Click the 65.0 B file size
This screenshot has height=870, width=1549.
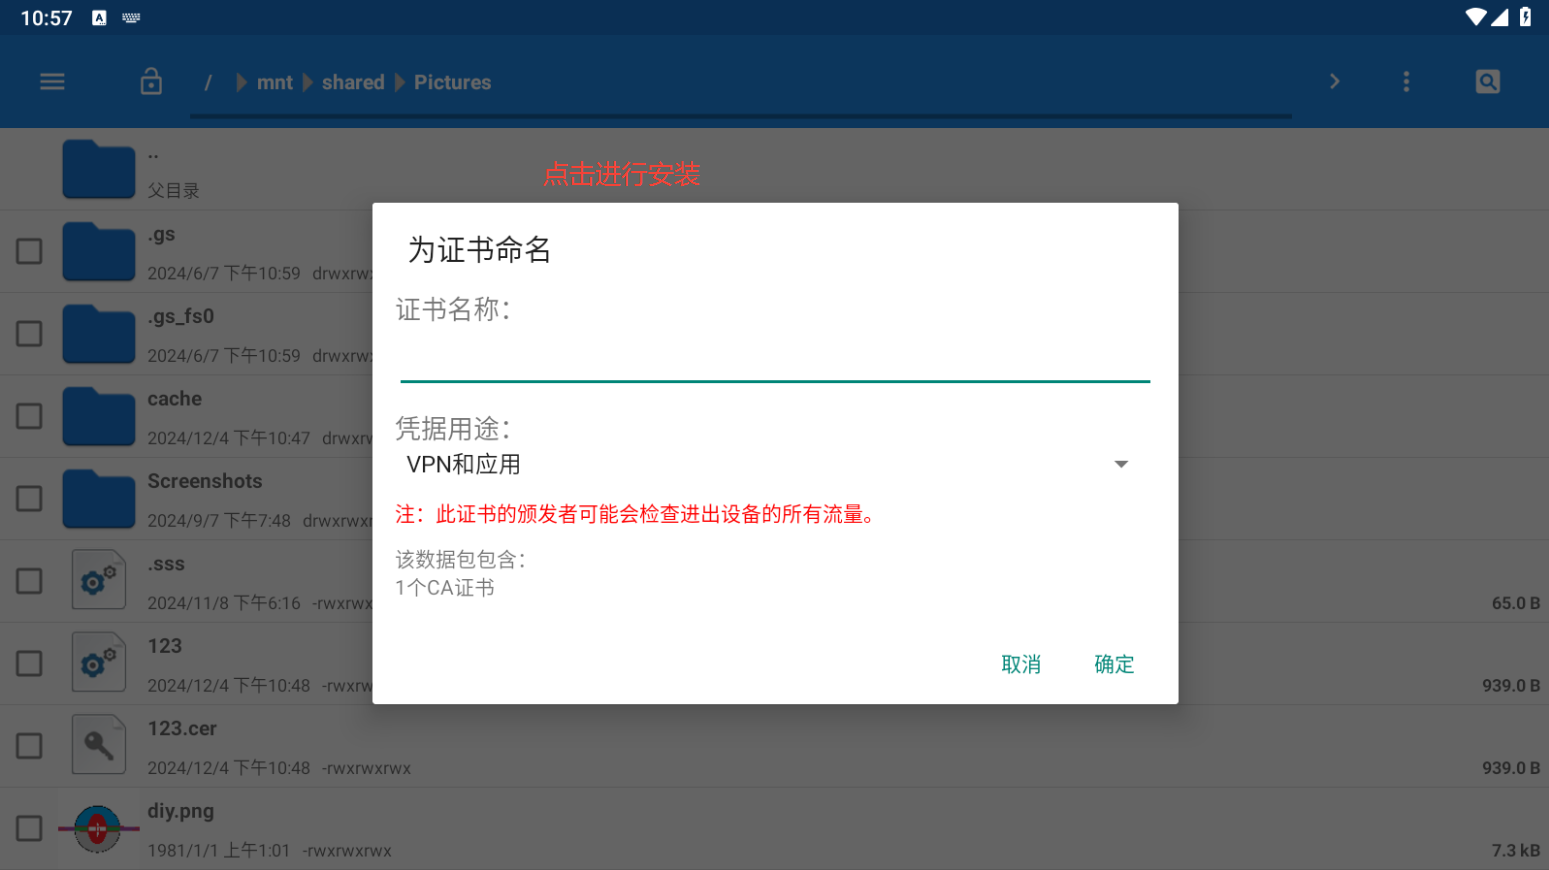point(1516,603)
